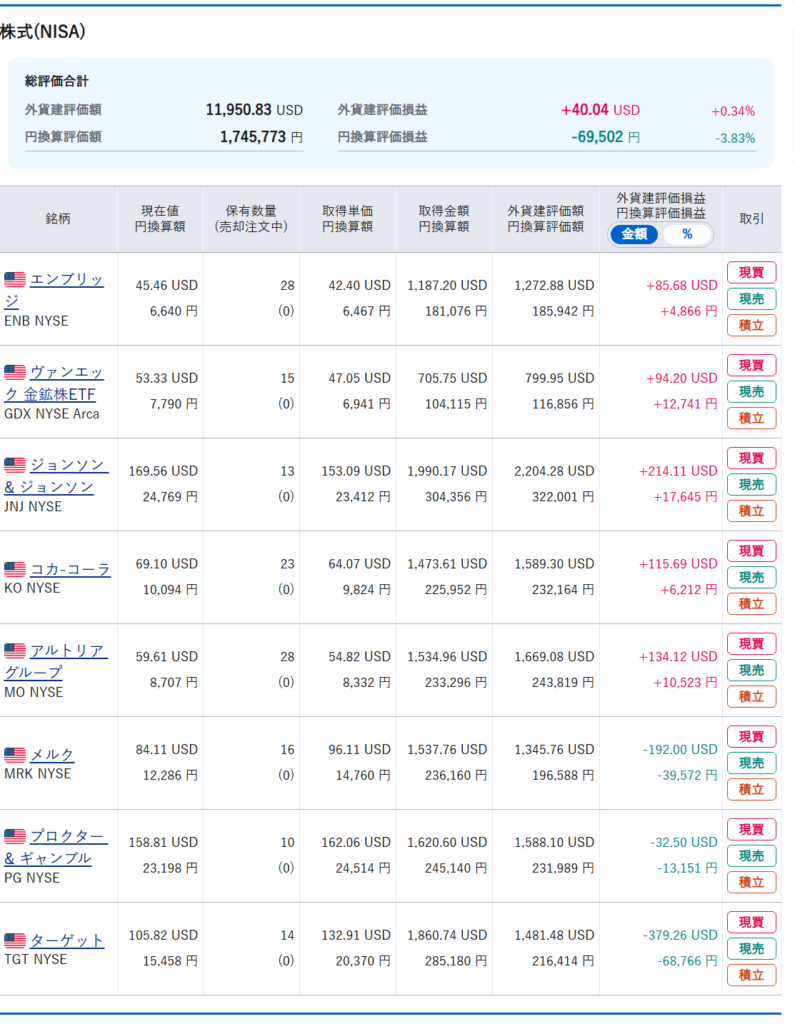This screenshot has height=1024, width=795.
Task: Open the メルク stock link
Action: 52,755
